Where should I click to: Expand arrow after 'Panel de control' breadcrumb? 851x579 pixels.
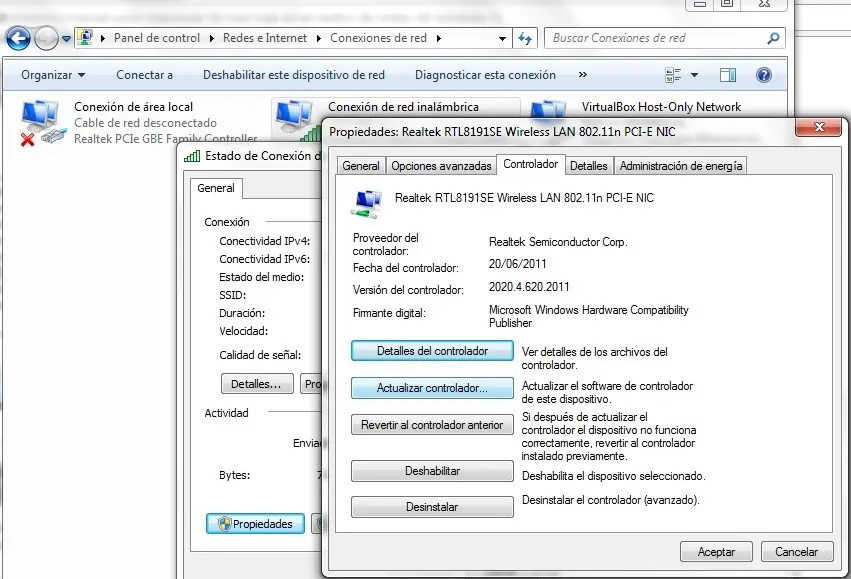point(211,39)
